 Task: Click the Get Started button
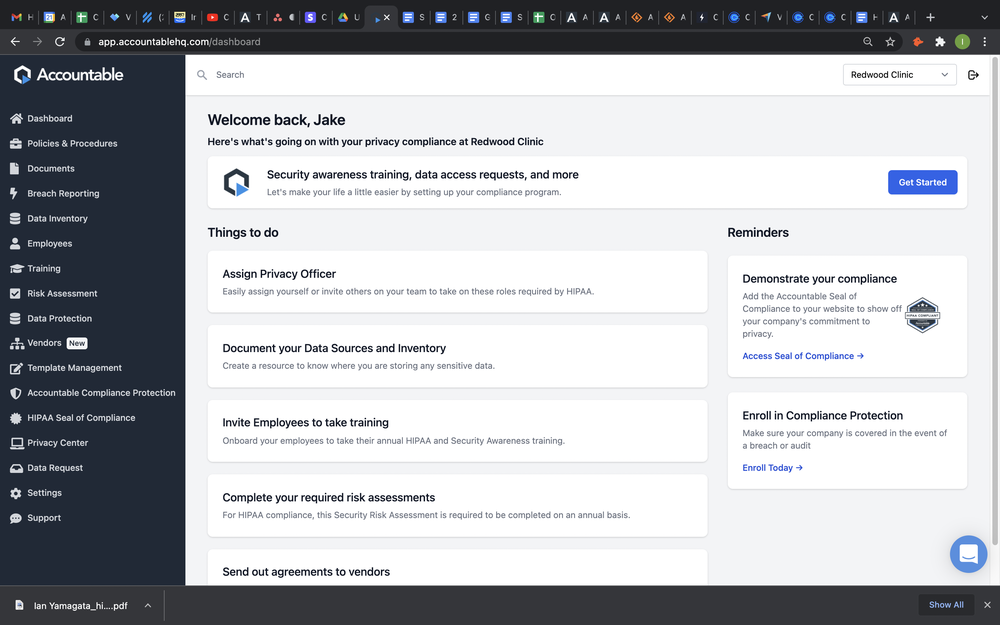[922, 182]
